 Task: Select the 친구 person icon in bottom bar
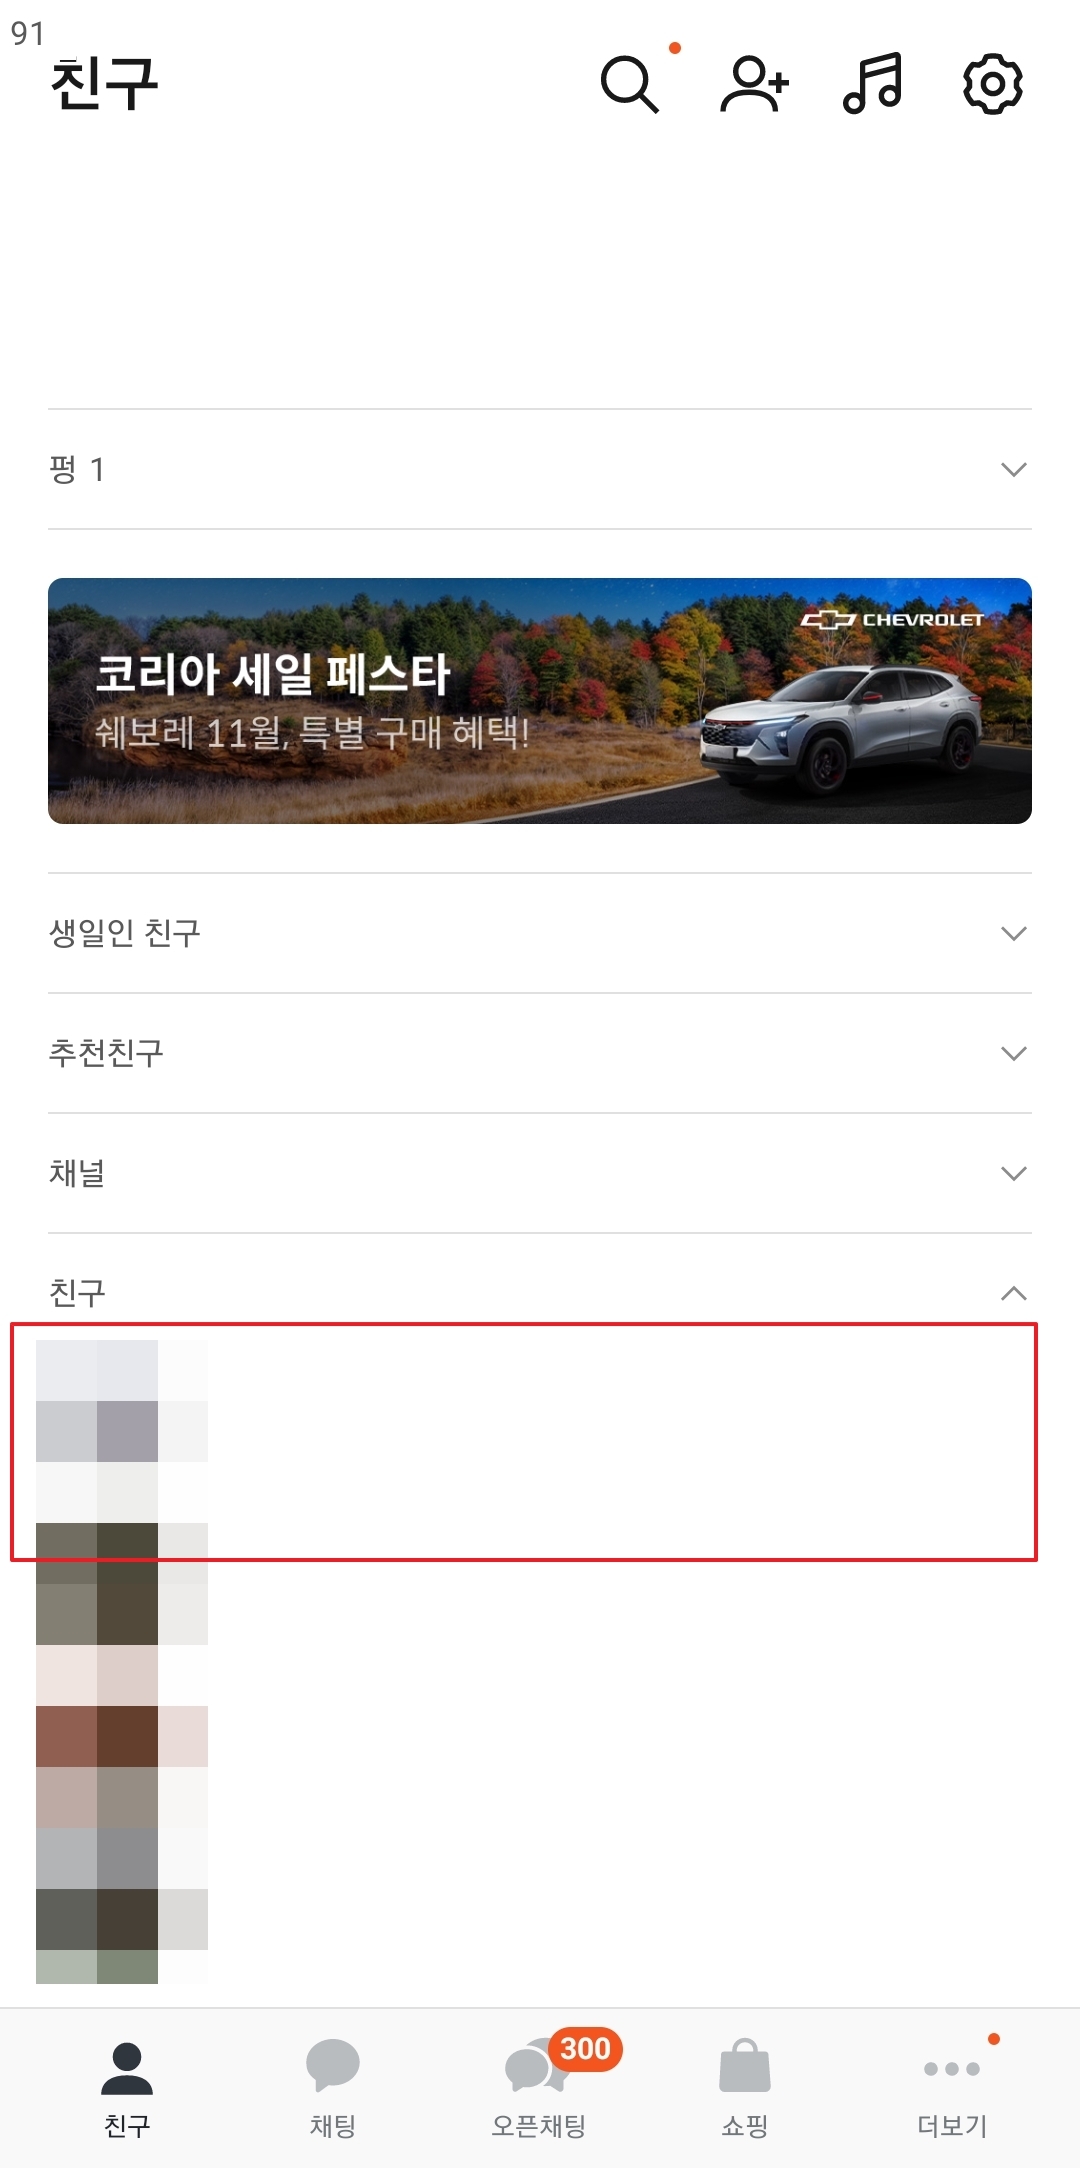coord(127,2068)
